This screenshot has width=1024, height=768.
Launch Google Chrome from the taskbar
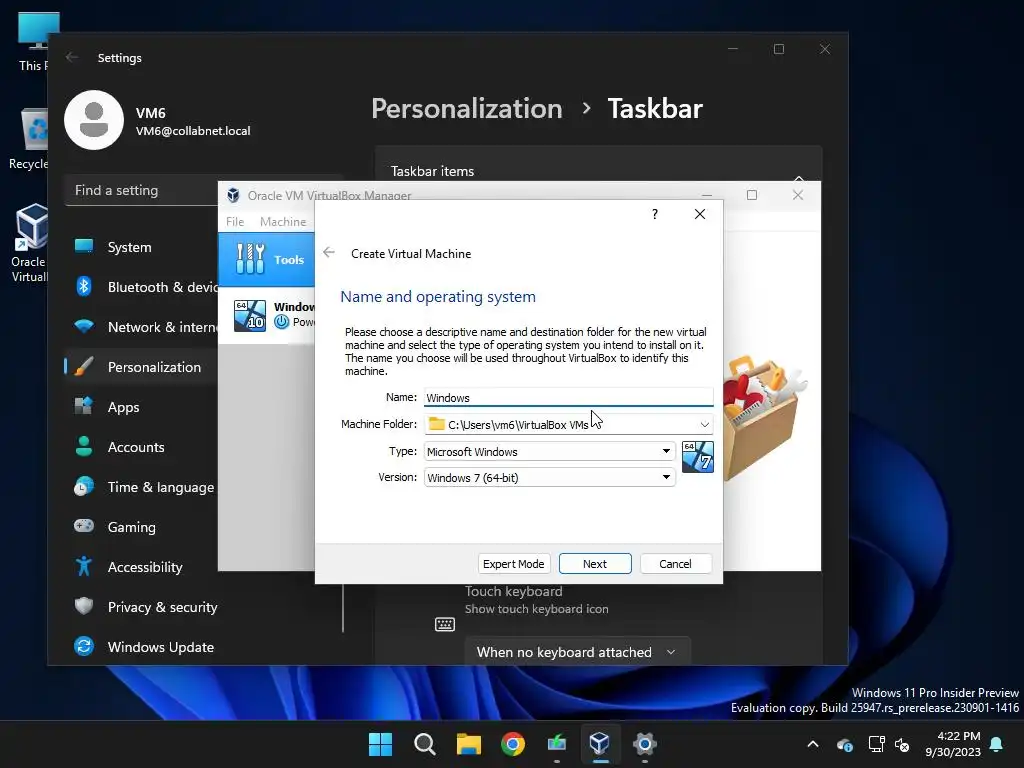point(513,744)
